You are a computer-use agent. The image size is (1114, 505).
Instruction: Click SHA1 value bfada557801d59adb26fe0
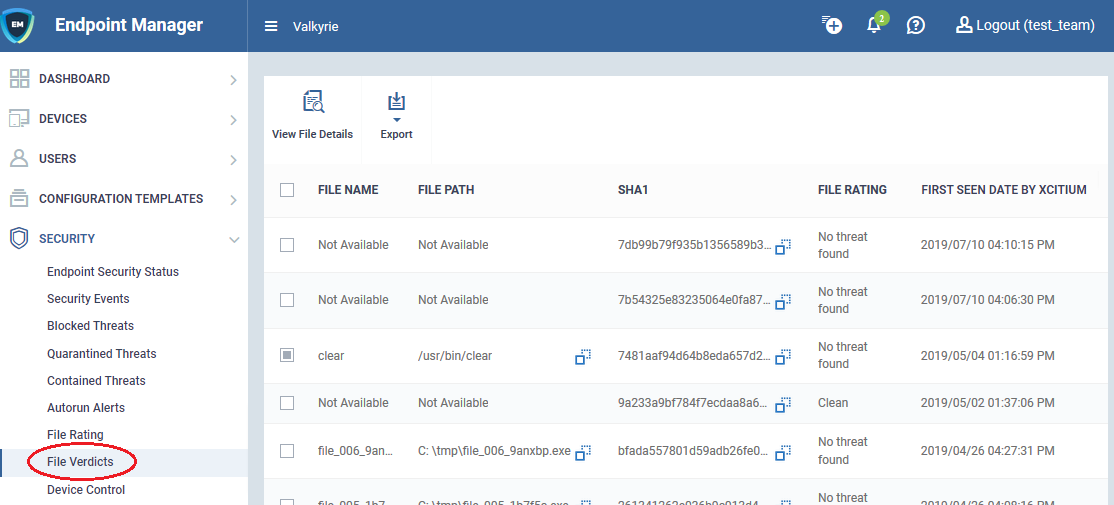694,451
